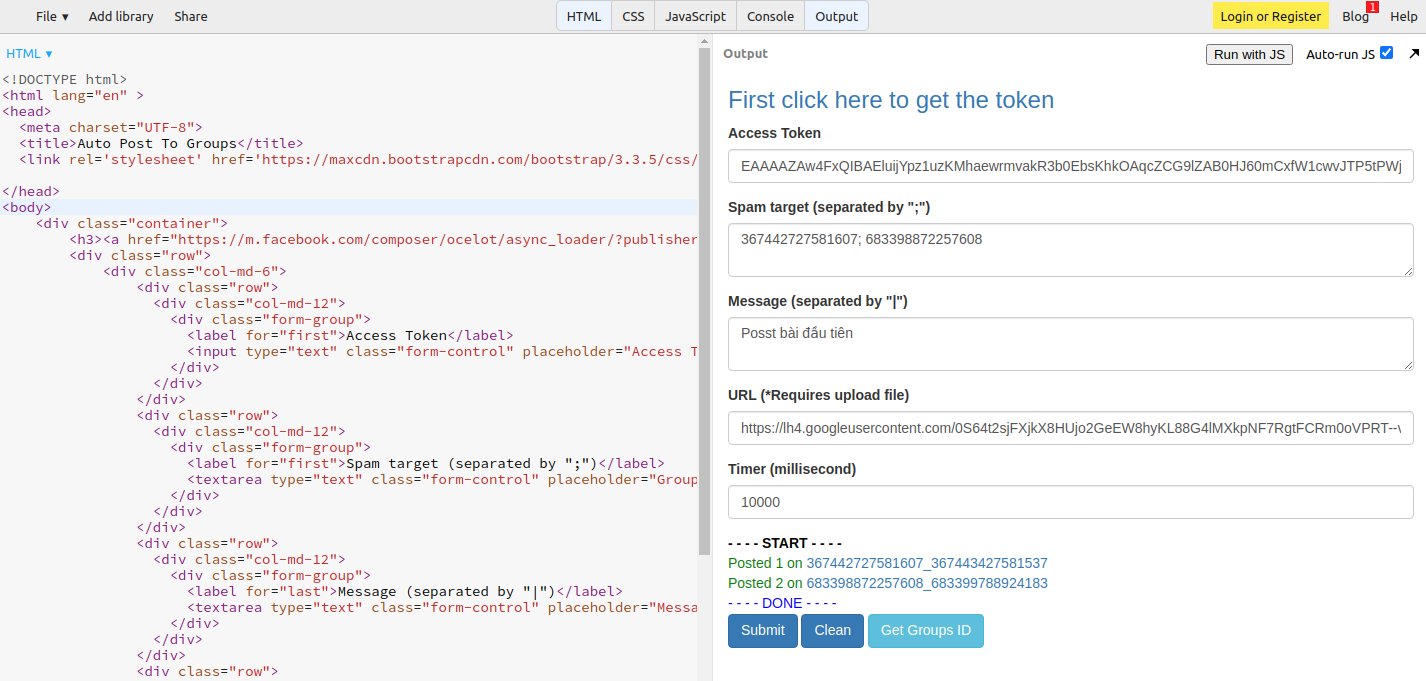Show the Console panel
The image size is (1426, 681).
[770, 16]
